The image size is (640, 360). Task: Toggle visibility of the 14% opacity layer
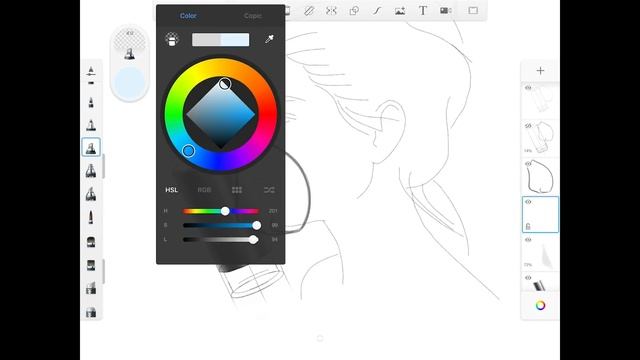528,126
